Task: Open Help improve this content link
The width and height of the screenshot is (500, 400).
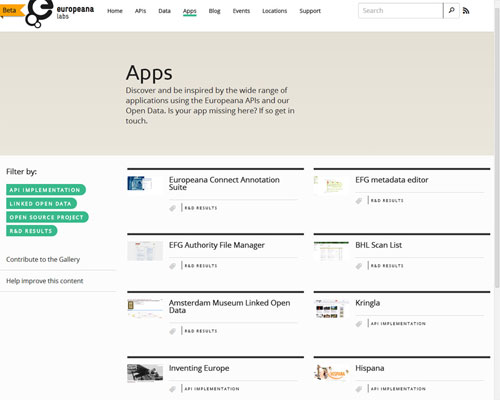Action: point(45,281)
